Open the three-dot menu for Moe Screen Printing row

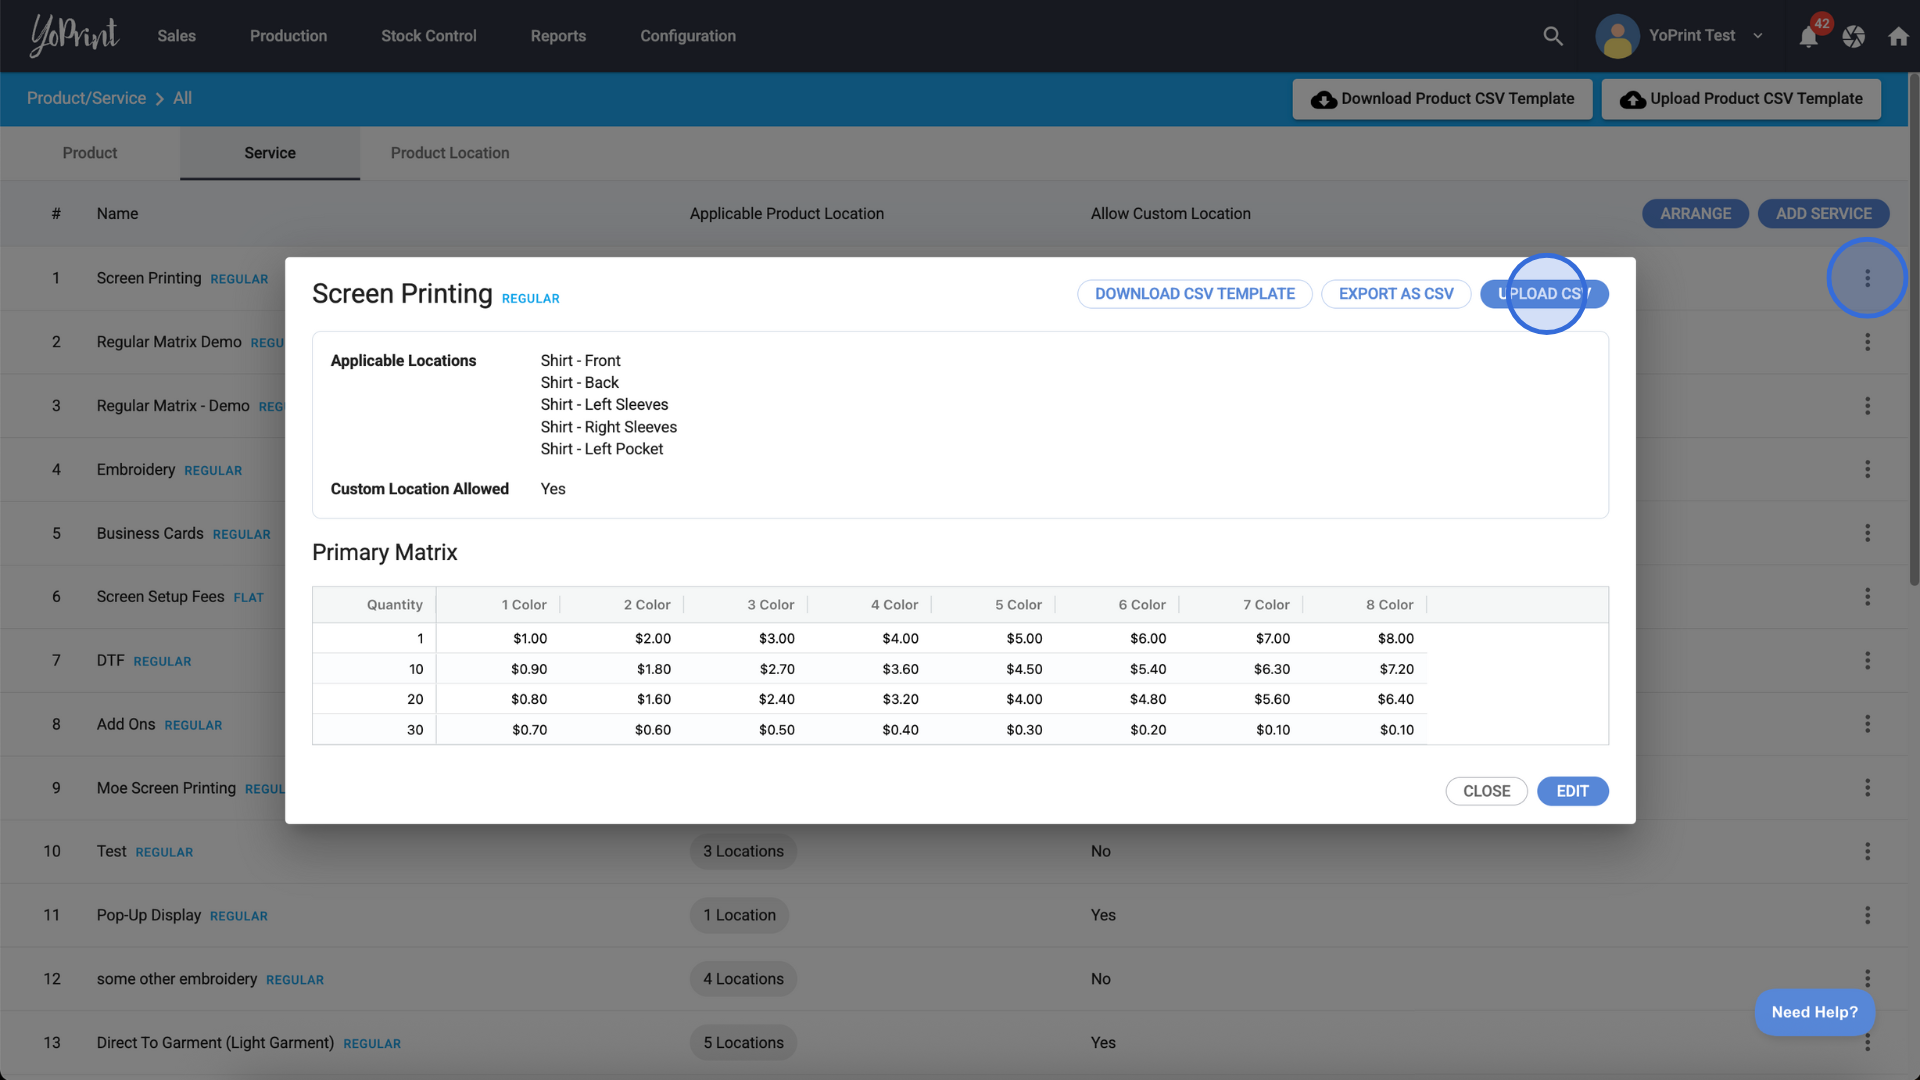1867,788
